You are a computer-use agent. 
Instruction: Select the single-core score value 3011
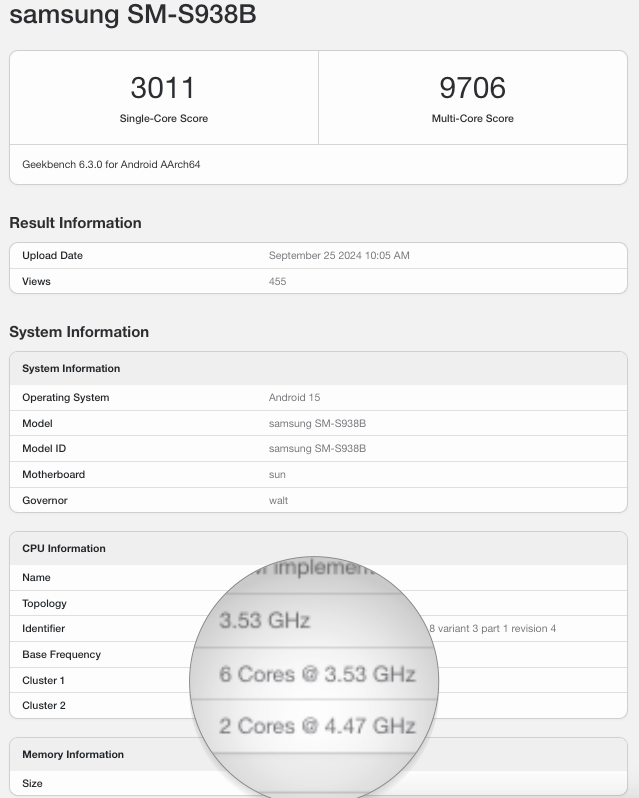(x=163, y=88)
